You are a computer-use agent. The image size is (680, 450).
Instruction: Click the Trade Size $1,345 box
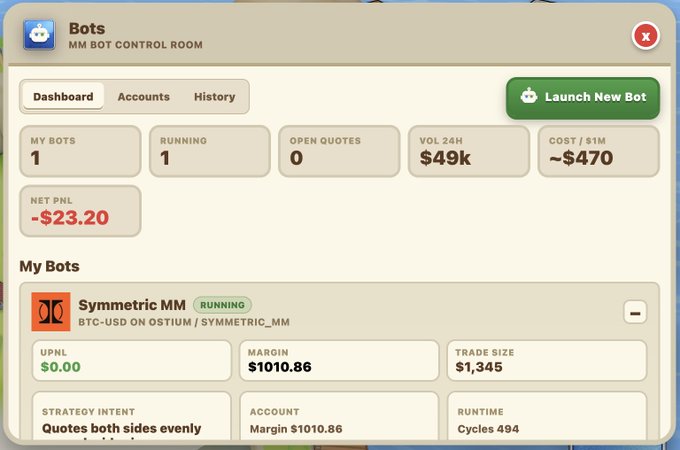pos(547,360)
